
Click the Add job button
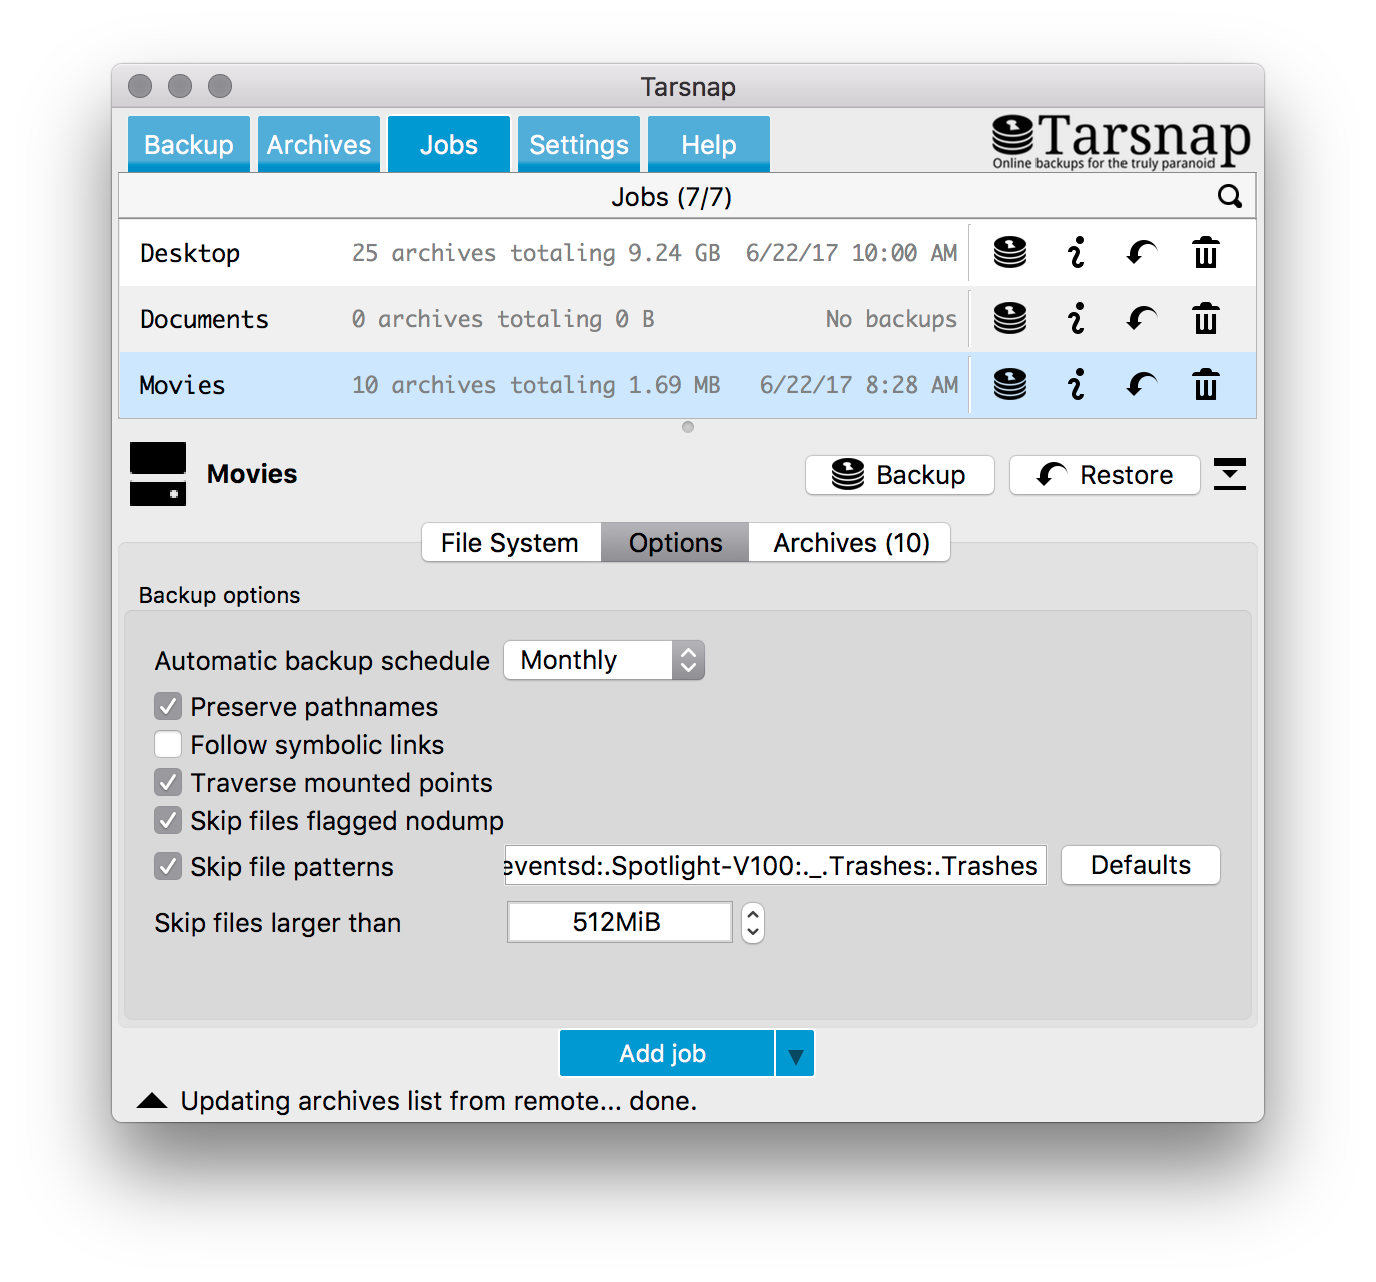[667, 1054]
